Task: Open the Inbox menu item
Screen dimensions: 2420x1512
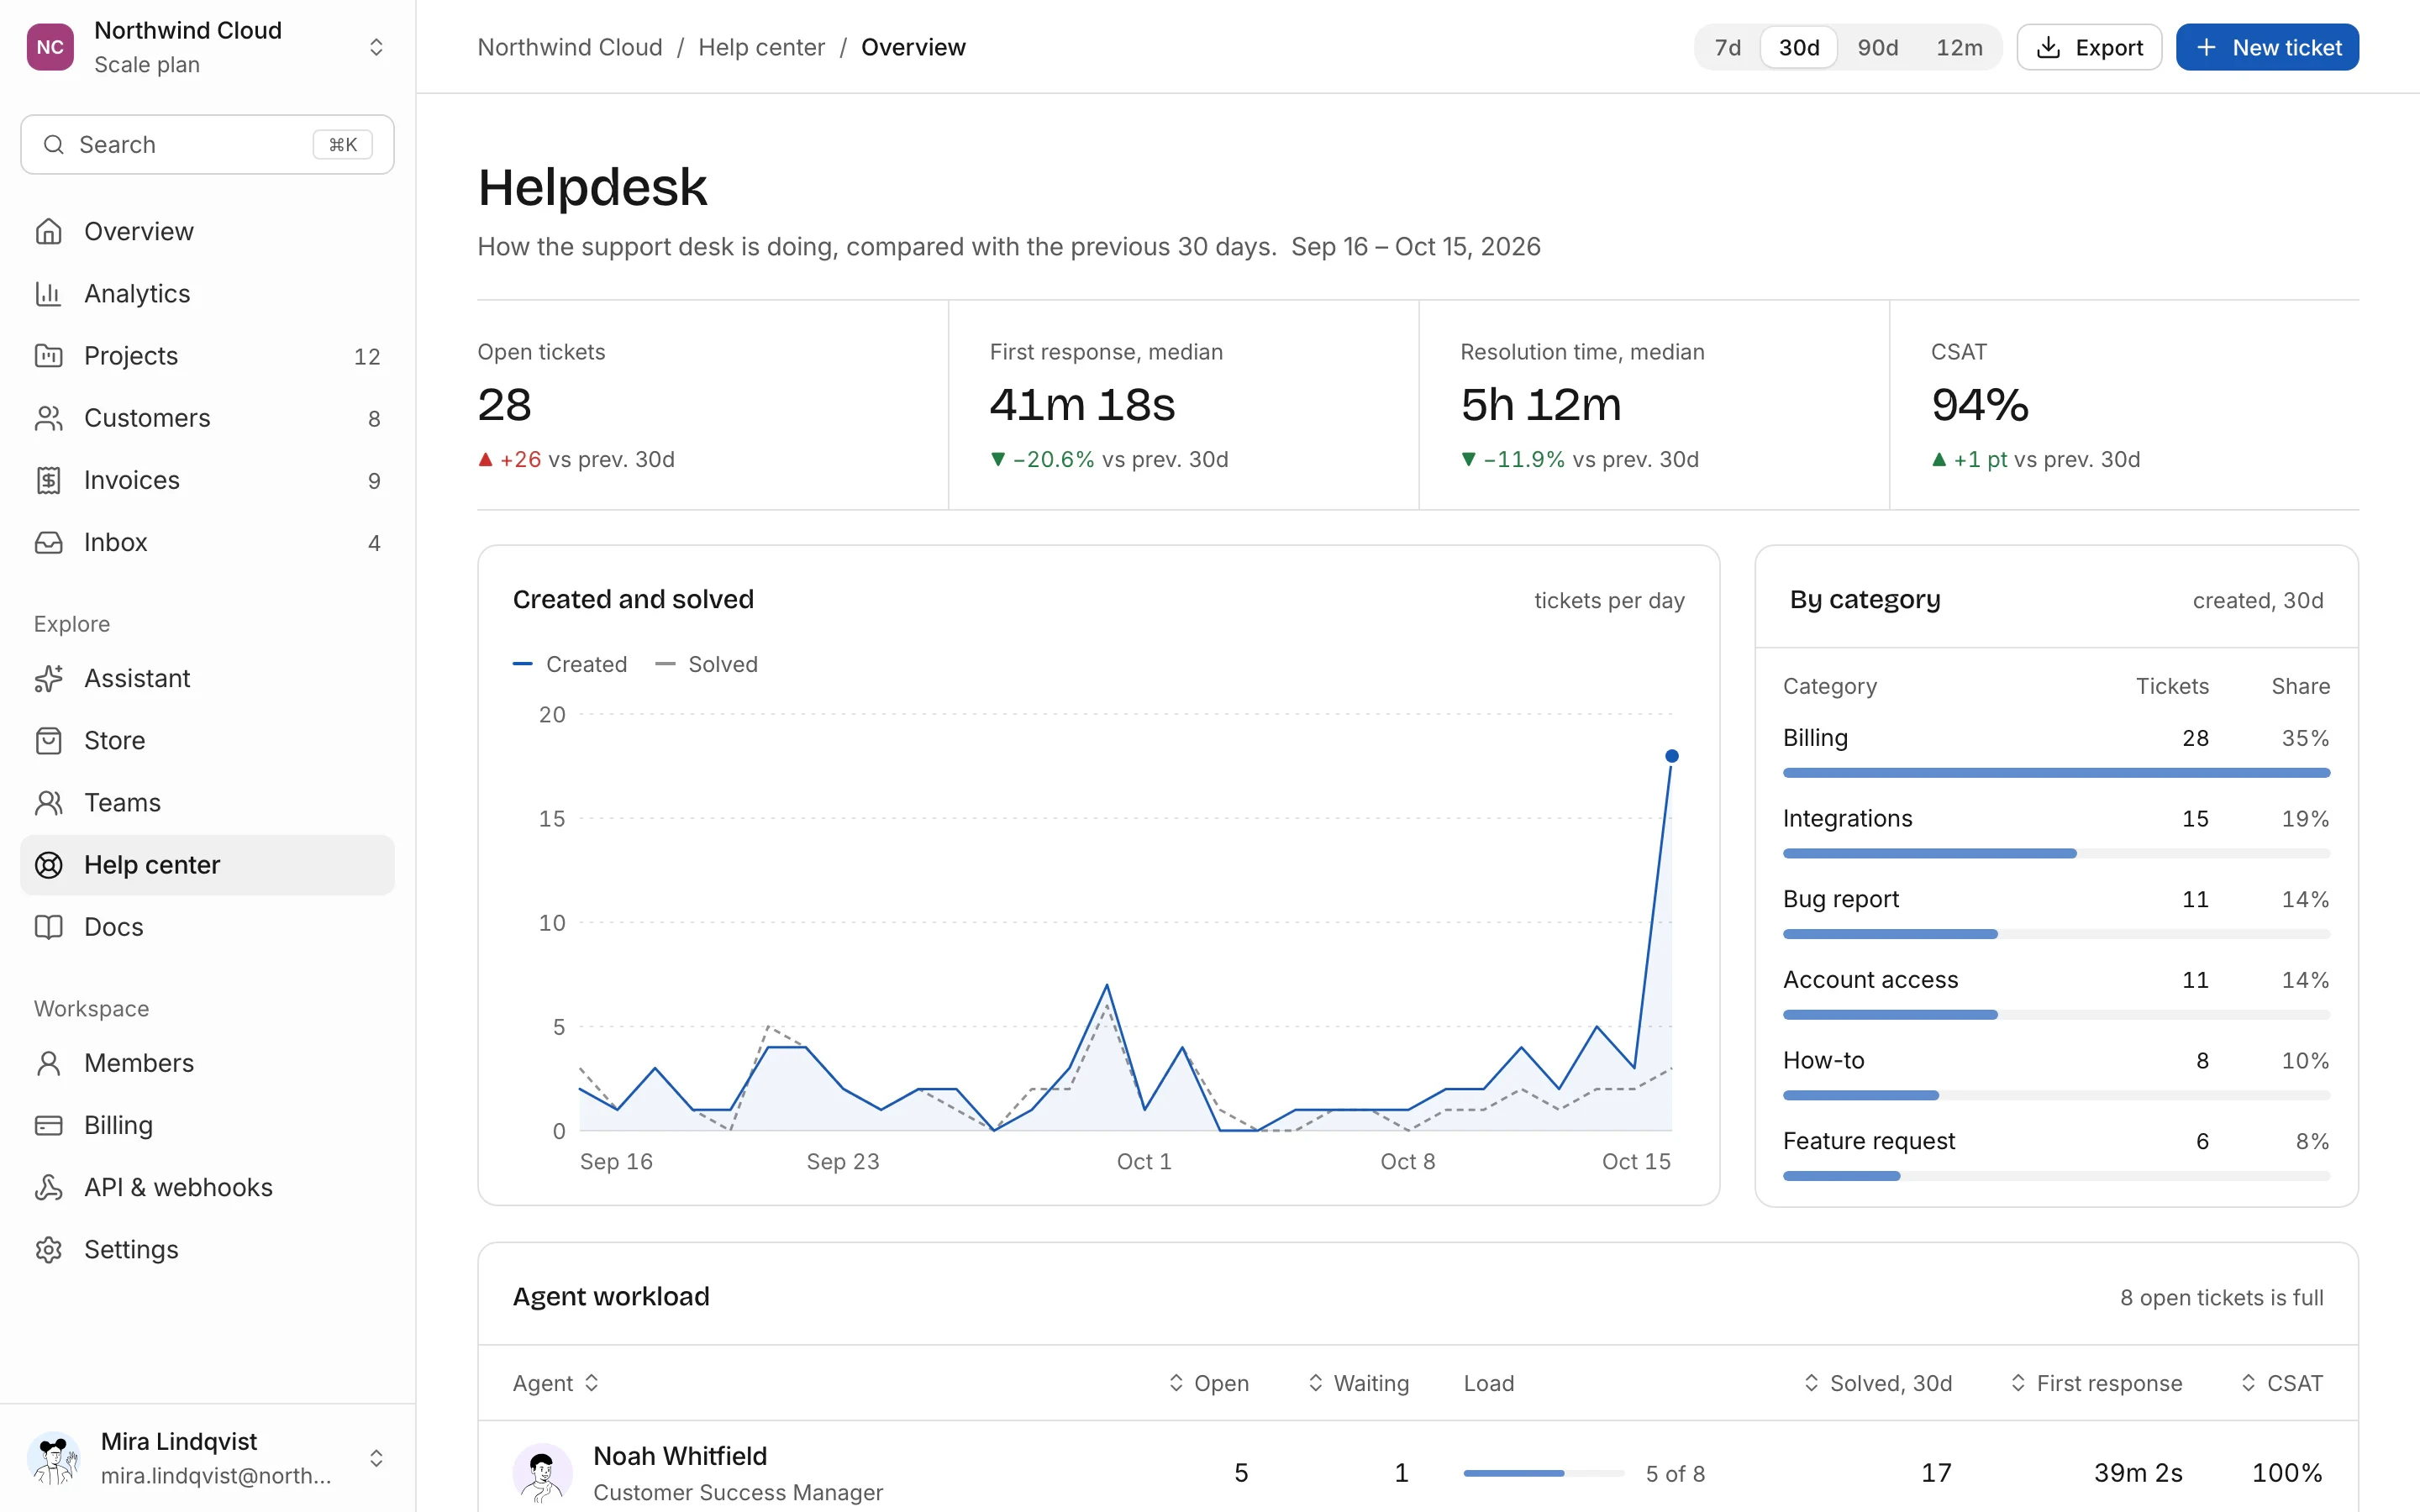Action: 207,542
